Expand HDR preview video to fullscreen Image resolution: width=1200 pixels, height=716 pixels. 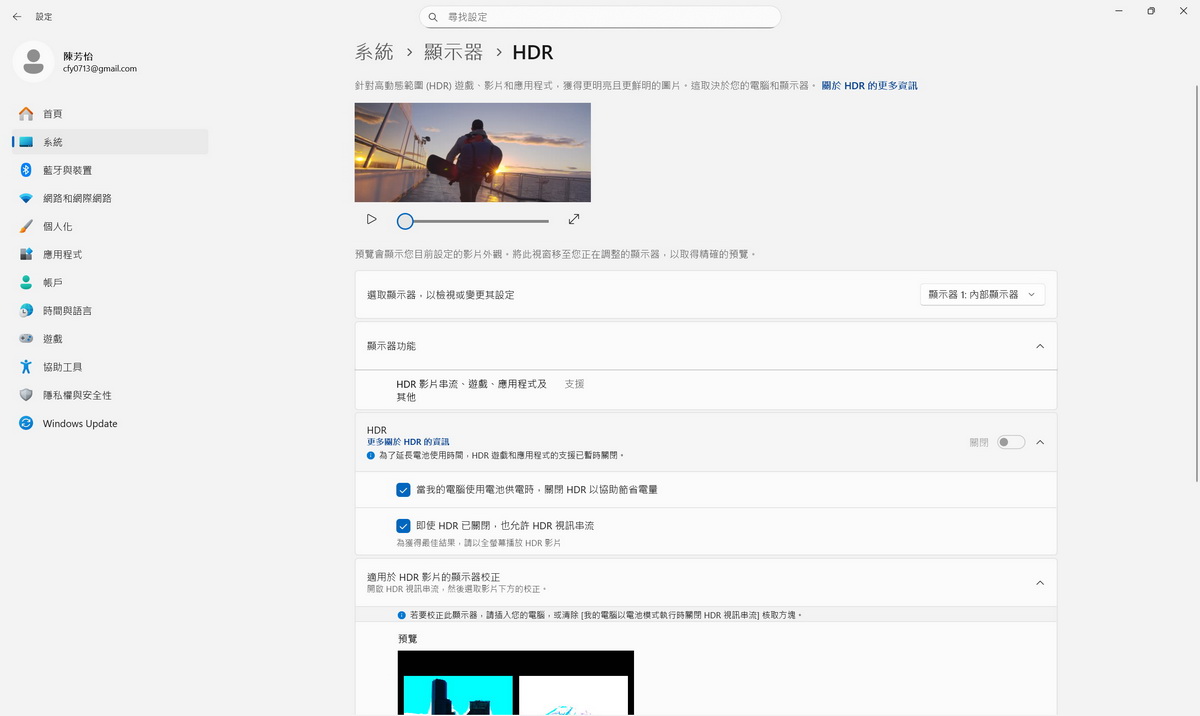[574, 219]
